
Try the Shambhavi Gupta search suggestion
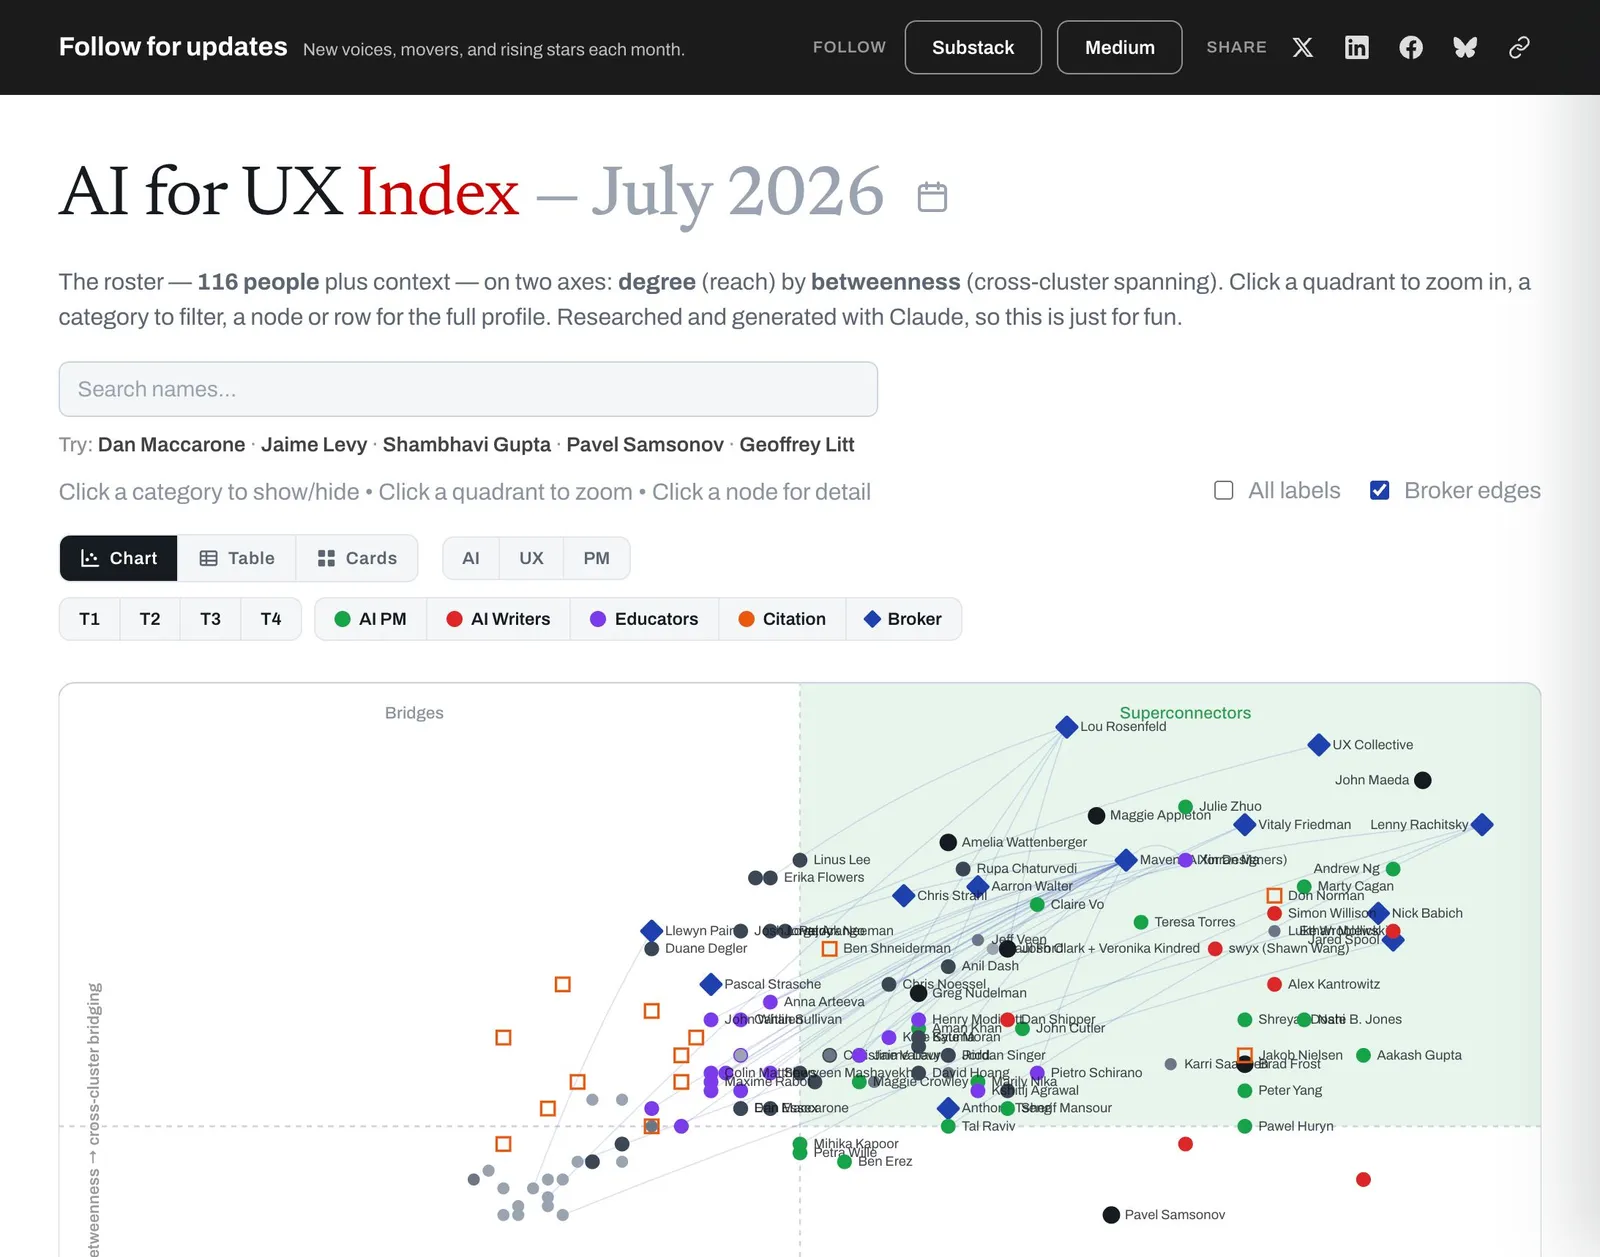point(466,445)
